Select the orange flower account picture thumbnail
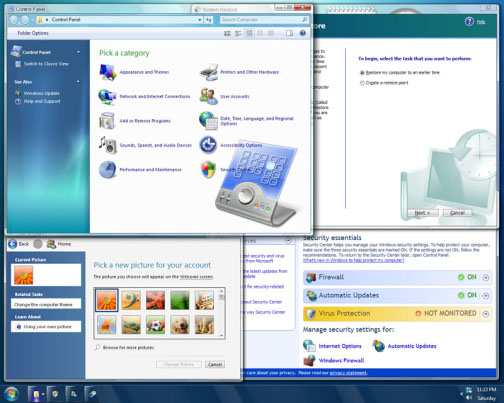This screenshot has width=504, height=403. [x=107, y=300]
